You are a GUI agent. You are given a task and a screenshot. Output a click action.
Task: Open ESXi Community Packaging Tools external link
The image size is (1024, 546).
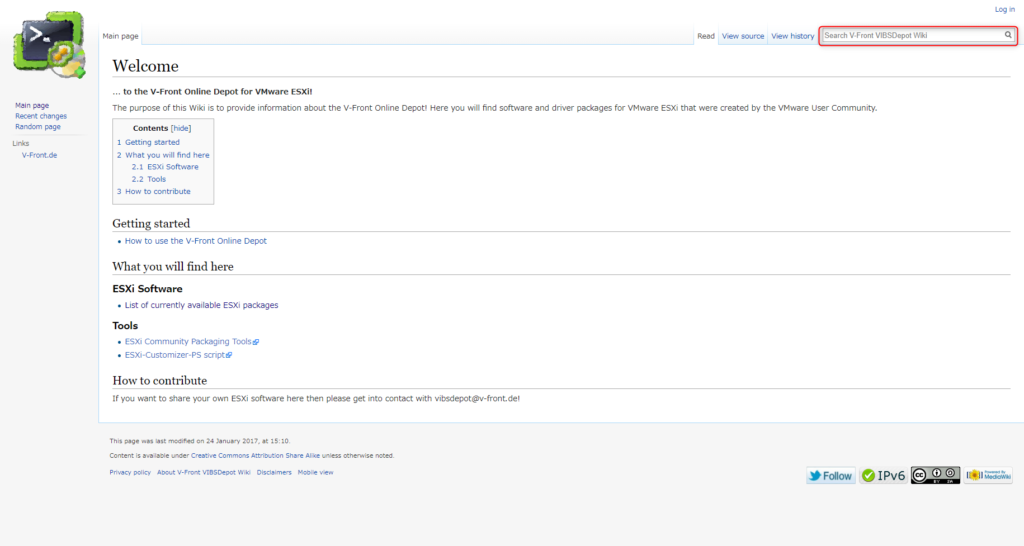click(191, 342)
